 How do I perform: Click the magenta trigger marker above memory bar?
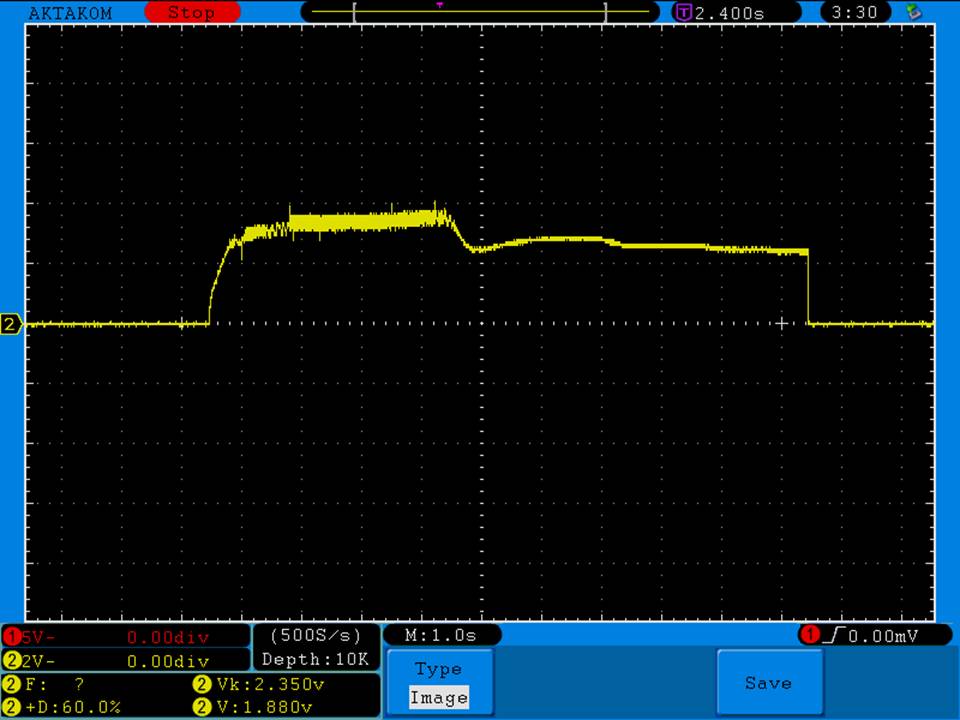point(440,5)
